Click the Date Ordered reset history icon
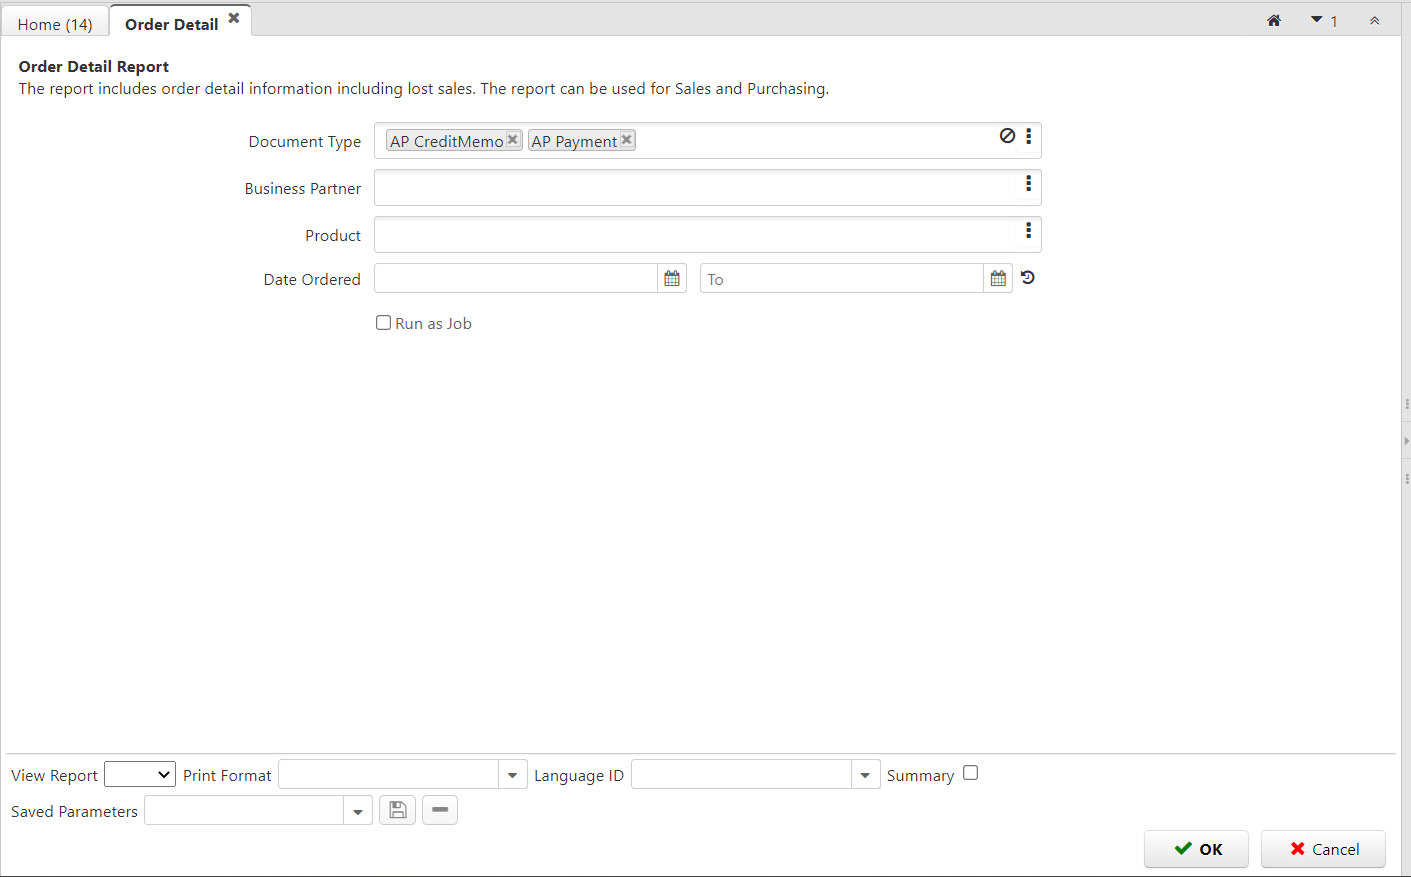 tap(1028, 278)
